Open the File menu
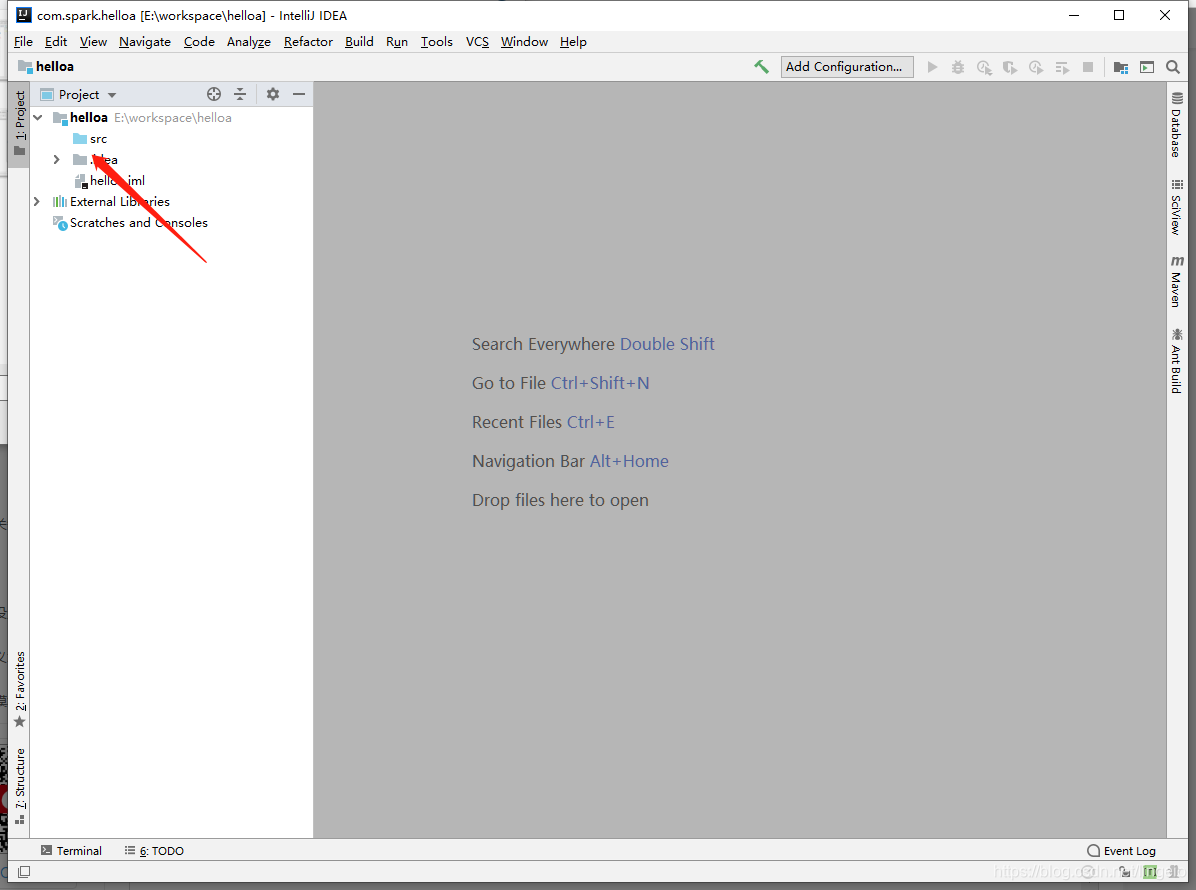The image size is (1196, 890). click(x=23, y=42)
